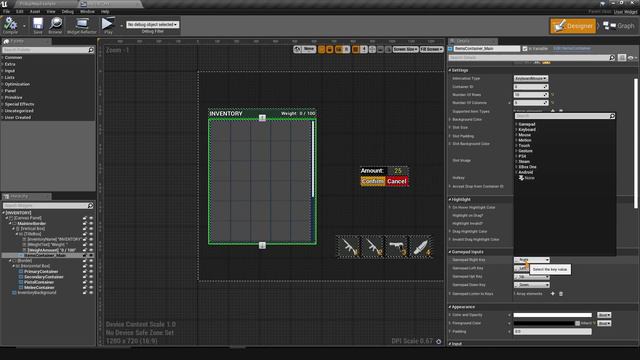Expand the Common palette category
The image size is (640, 360).
pos(2,58)
